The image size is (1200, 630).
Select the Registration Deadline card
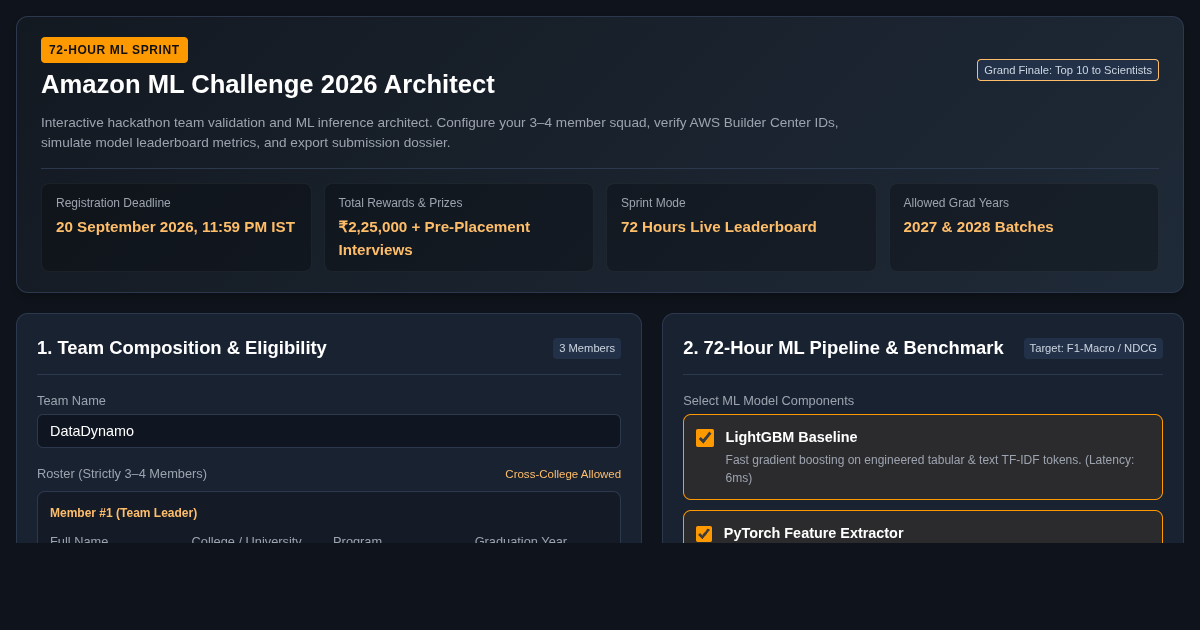point(176,227)
